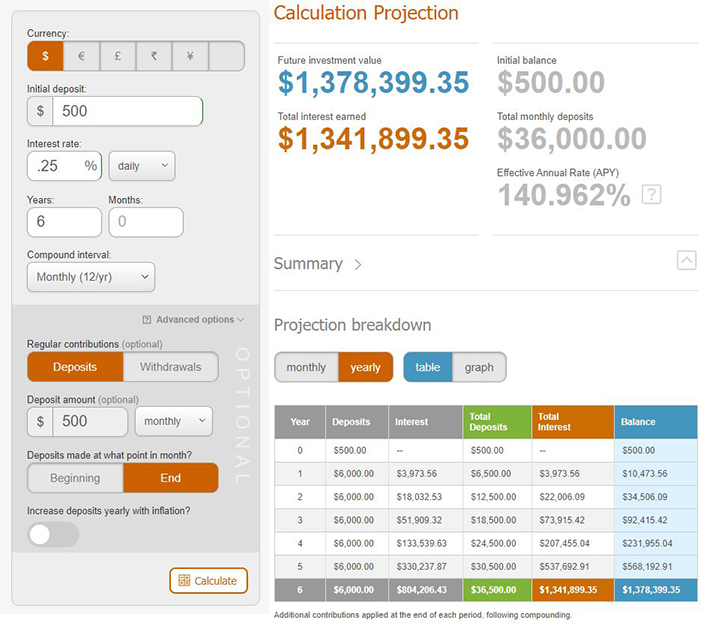Image resolution: width=707 pixels, height=626 pixels.
Task: Open the Compound interval dropdown
Action: click(91, 277)
